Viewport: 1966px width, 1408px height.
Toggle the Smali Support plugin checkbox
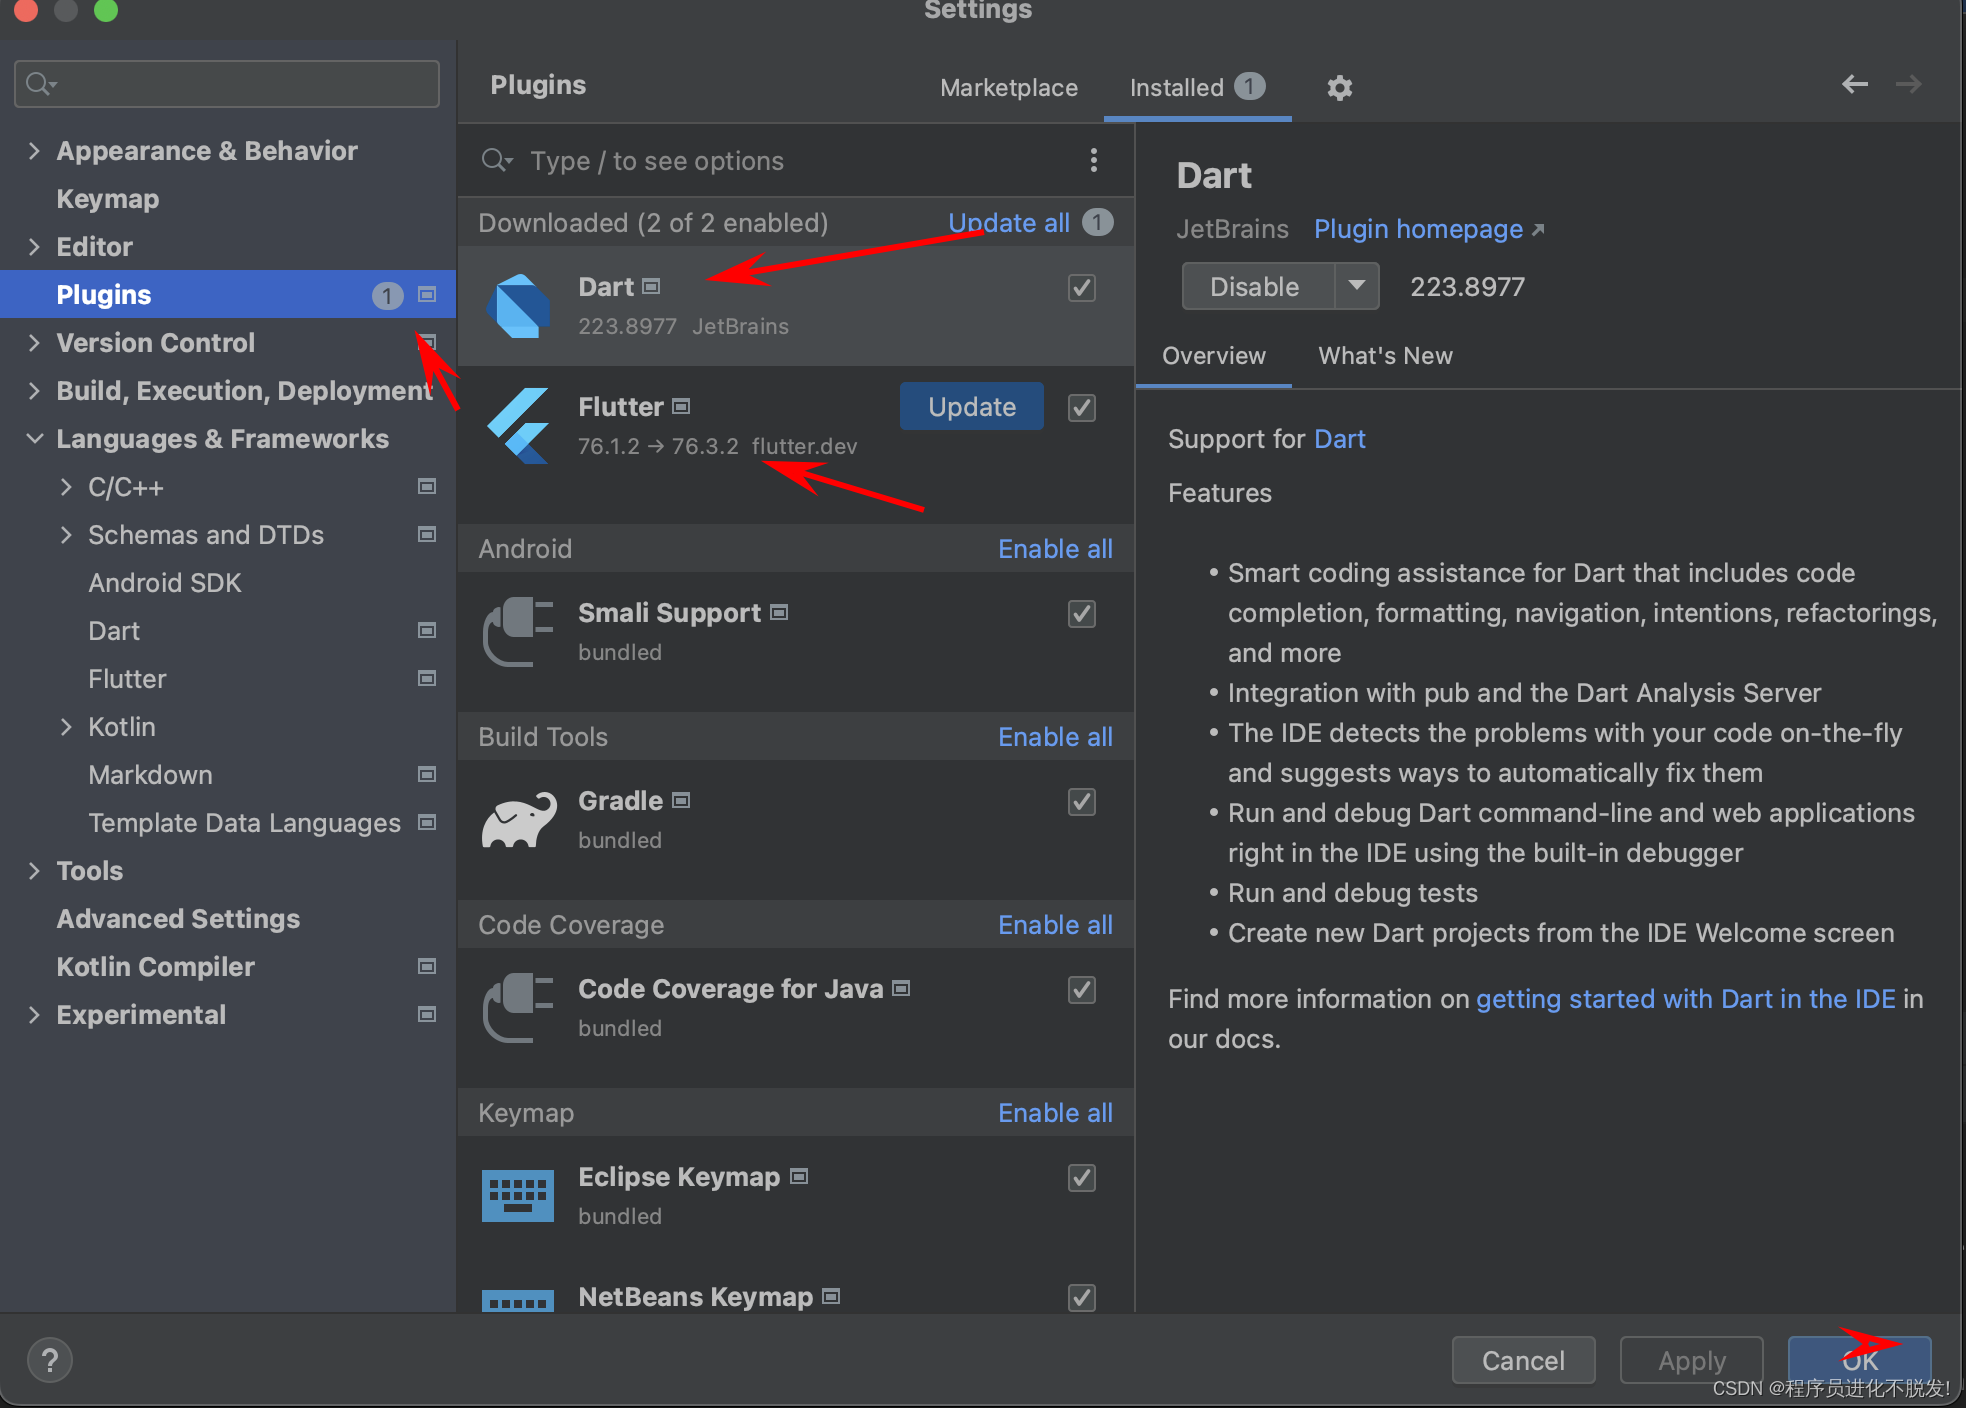(x=1081, y=613)
